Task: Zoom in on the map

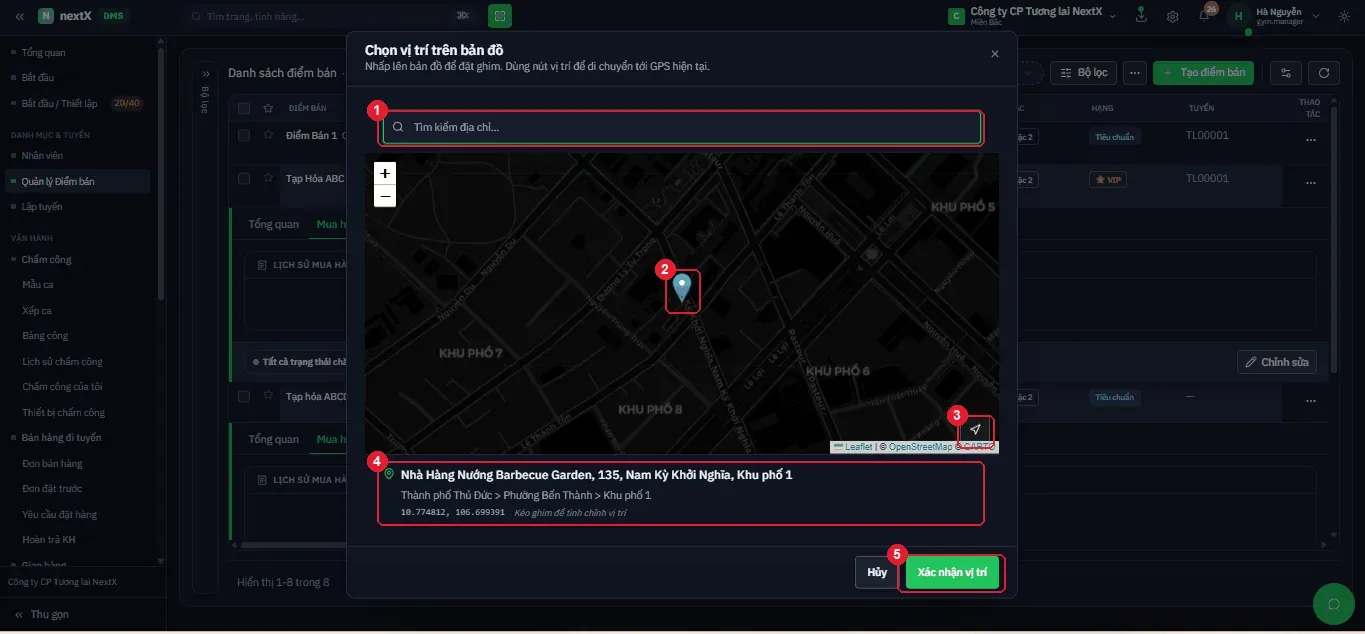Action: pos(384,173)
